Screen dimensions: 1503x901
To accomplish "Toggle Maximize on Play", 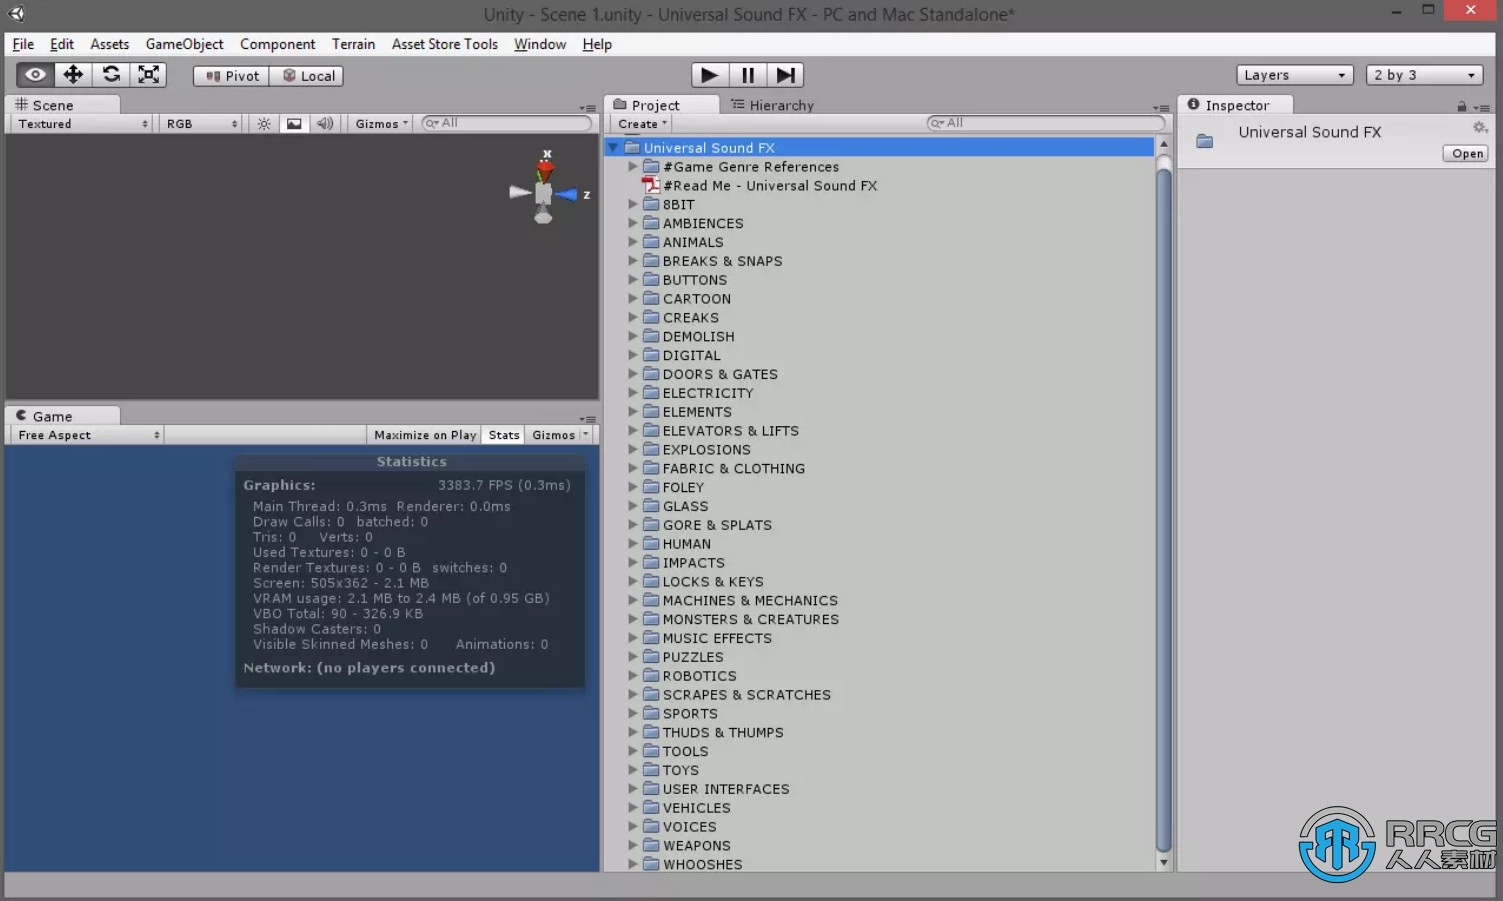I will 425,435.
